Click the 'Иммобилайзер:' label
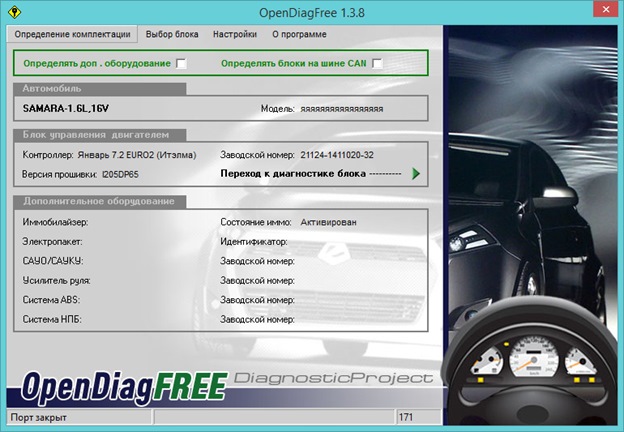Image resolution: width=624 pixels, height=432 pixels. 55,222
